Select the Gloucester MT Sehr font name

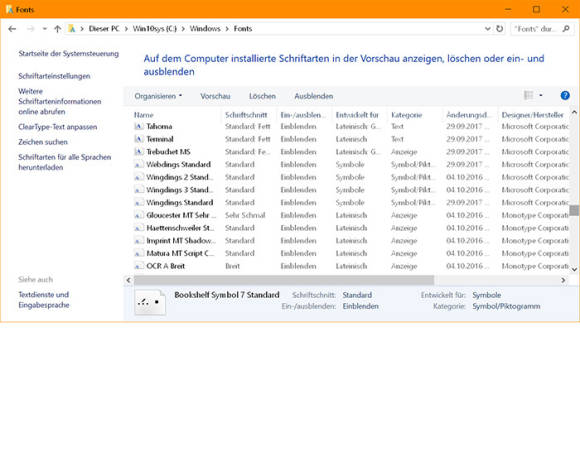point(181,215)
